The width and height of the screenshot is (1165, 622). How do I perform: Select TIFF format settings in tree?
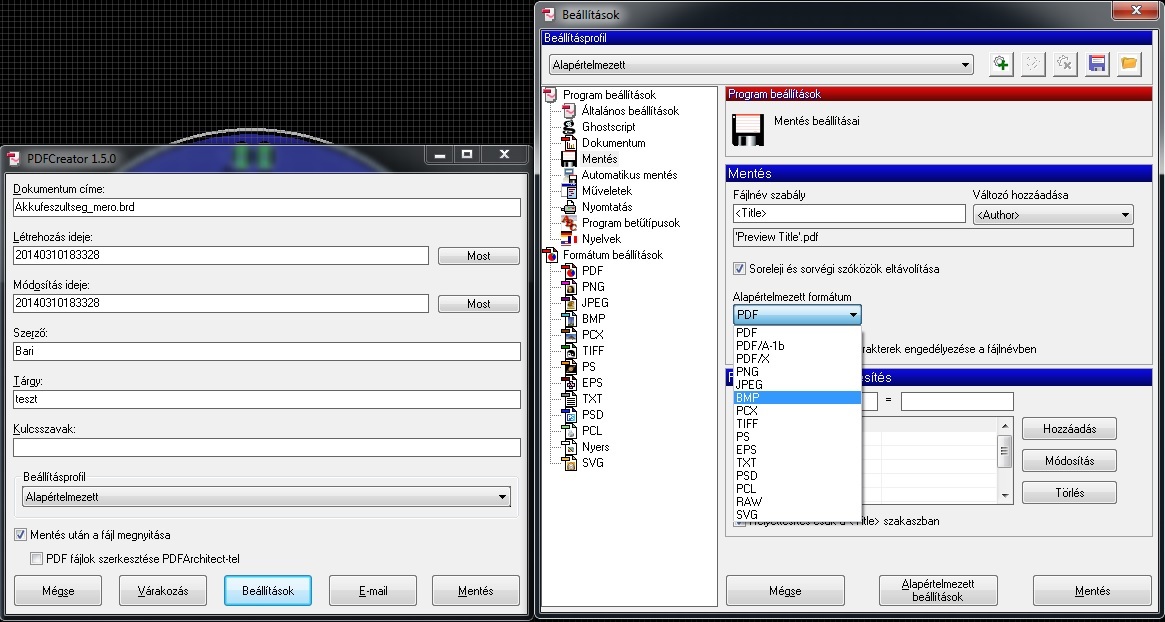593,351
